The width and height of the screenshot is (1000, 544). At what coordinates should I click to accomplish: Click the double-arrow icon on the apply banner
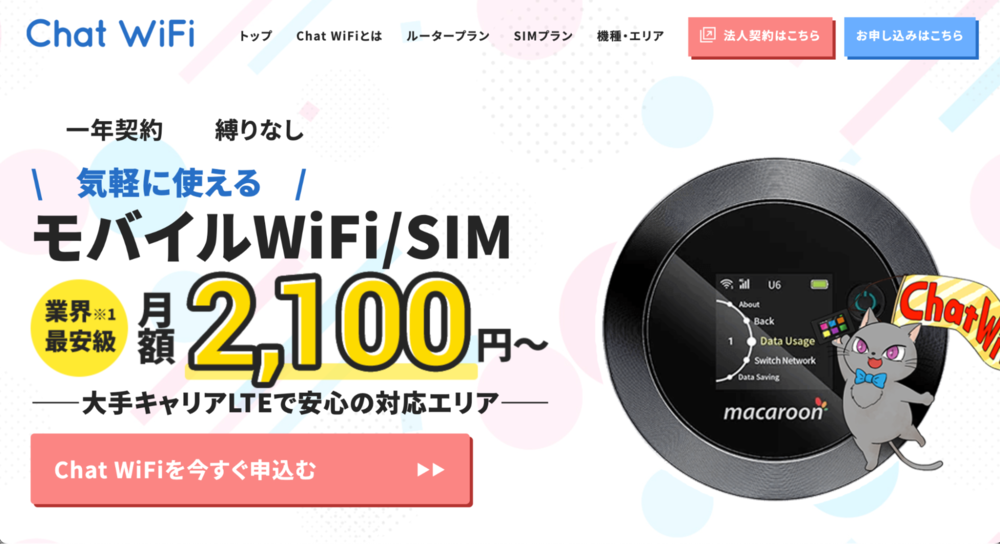point(430,470)
